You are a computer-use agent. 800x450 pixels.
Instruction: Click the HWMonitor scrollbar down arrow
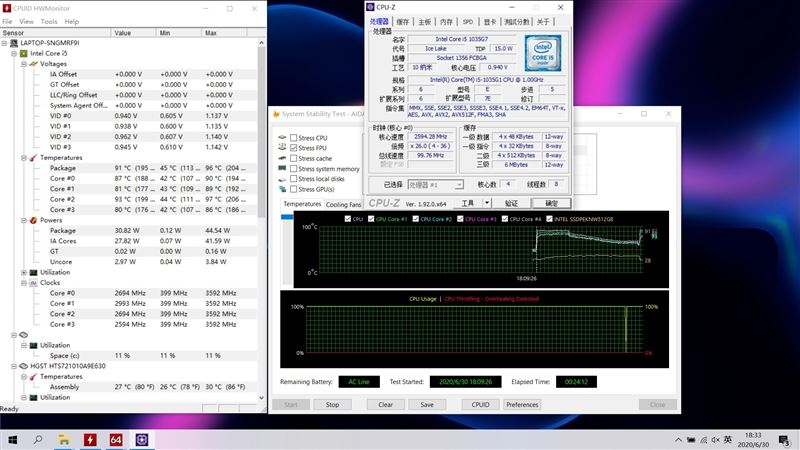pos(261,397)
